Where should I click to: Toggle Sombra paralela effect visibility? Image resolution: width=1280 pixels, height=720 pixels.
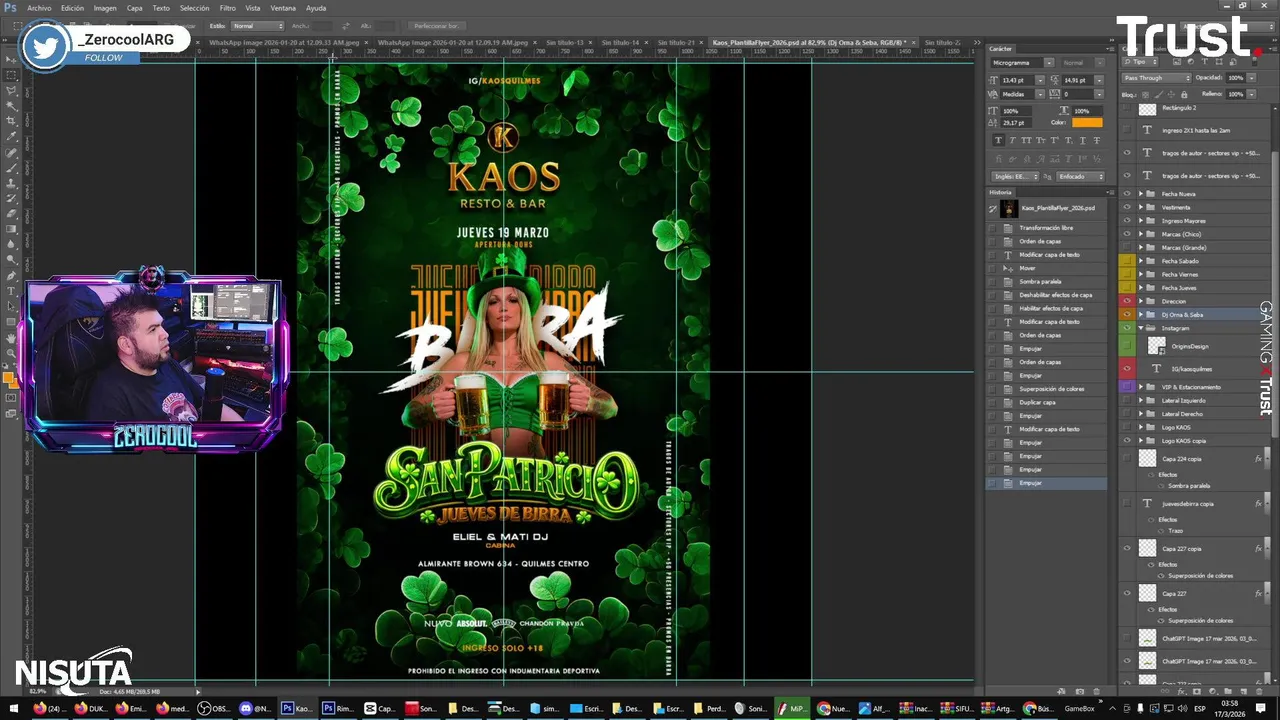coord(1162,486)
